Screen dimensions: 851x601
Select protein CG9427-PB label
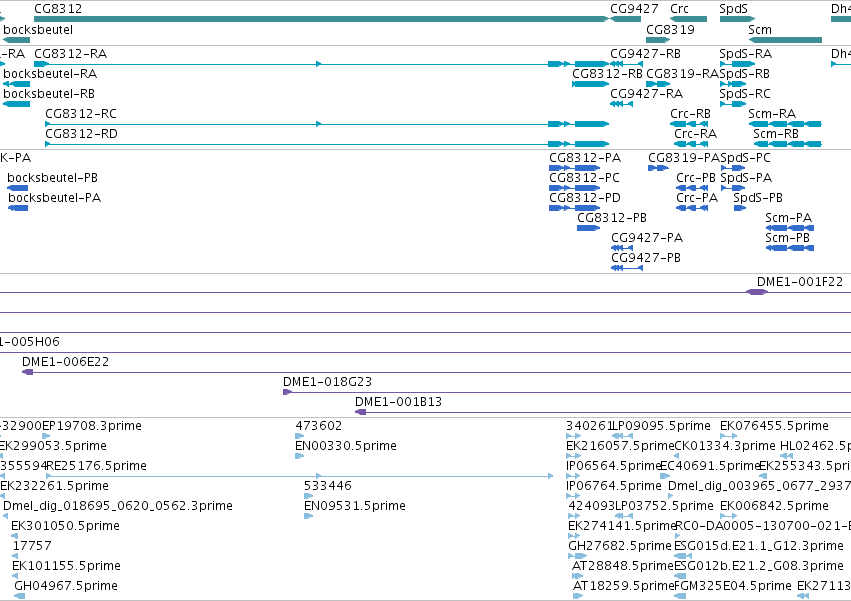[646, 258]
